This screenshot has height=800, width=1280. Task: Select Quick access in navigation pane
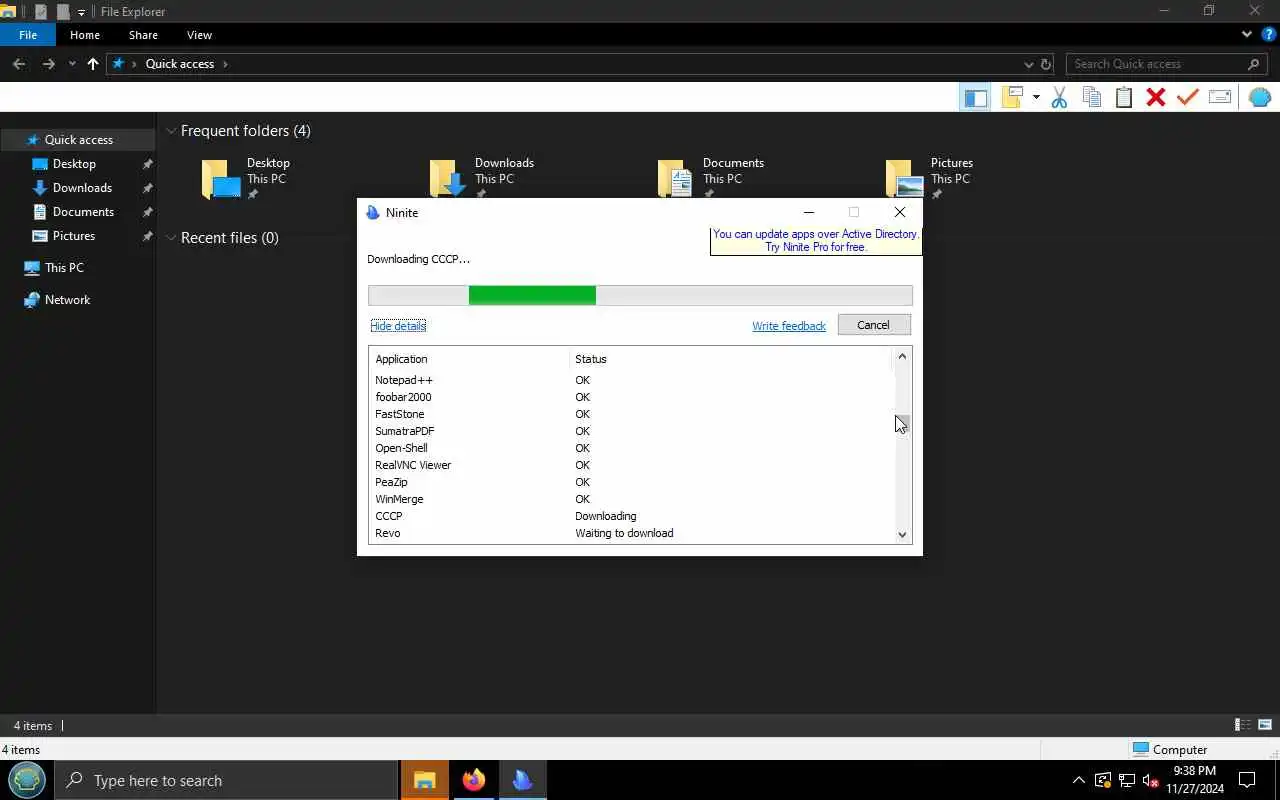(x=78, y=140)
